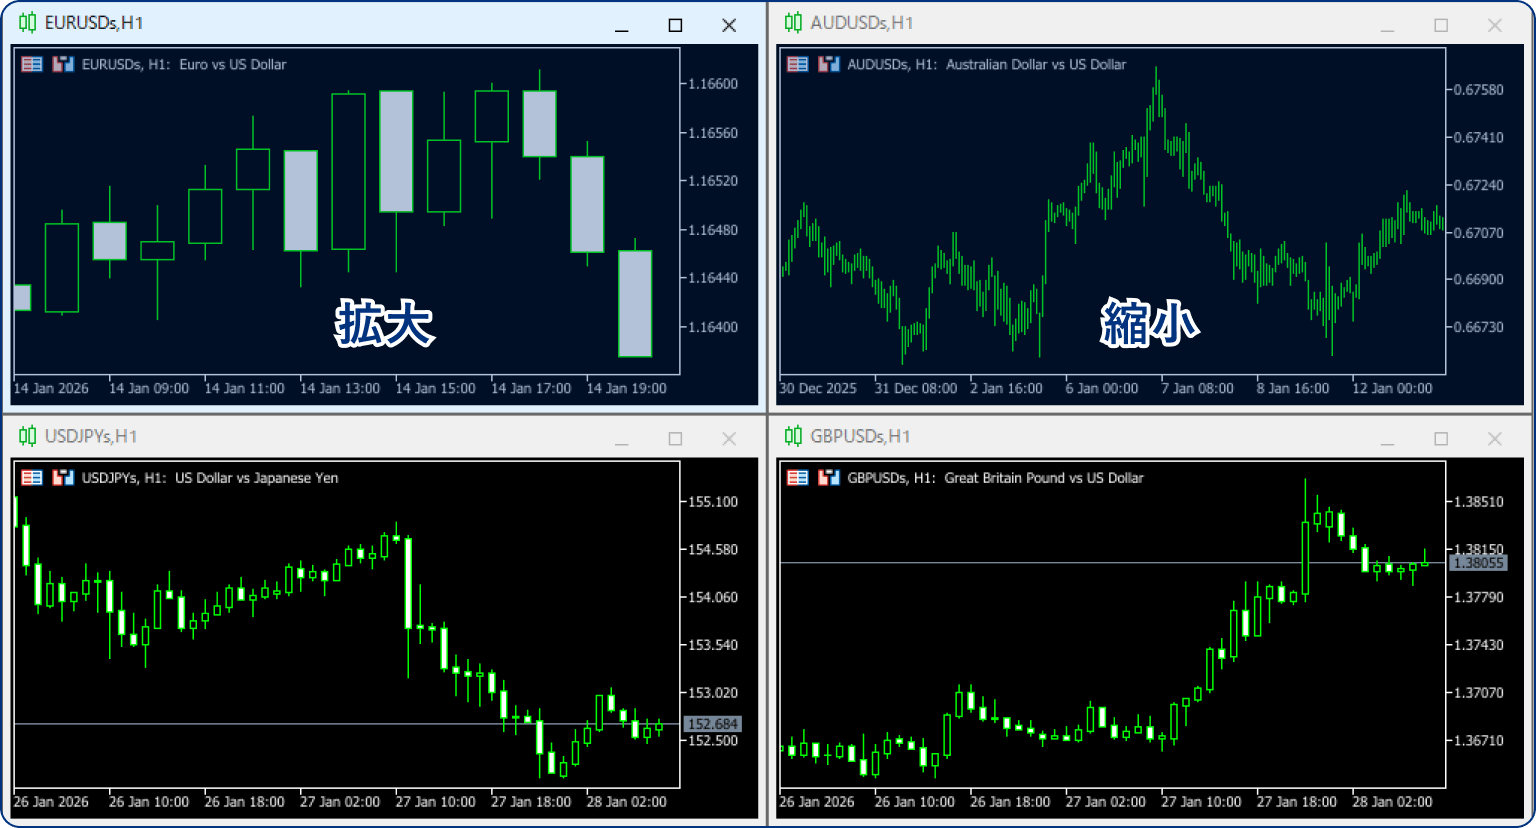Viewport: 1536px width, 828px height.
Task: Close the AUDUSDs,H1 chart window
Action: click(x=1494, y=25)
